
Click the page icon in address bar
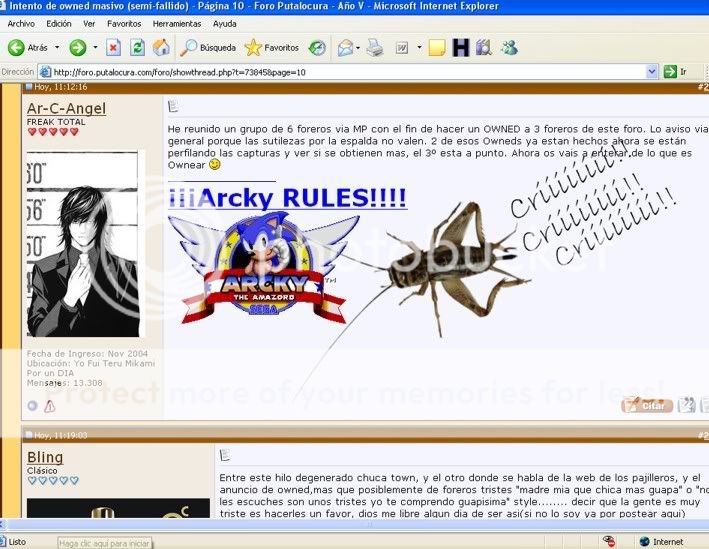[x=45, y=72]
